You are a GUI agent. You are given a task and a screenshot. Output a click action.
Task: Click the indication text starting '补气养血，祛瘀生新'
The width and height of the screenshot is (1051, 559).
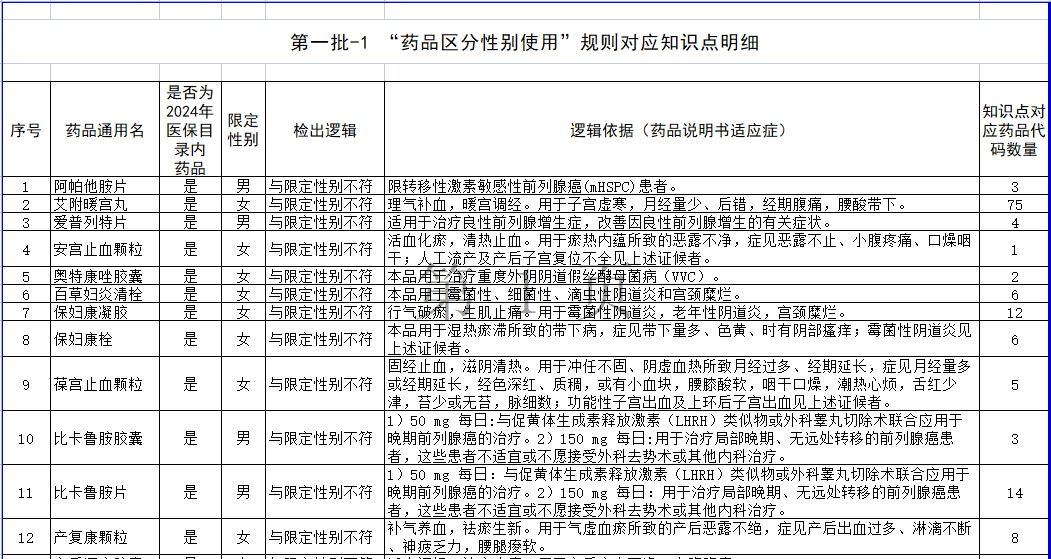(680, 537)
